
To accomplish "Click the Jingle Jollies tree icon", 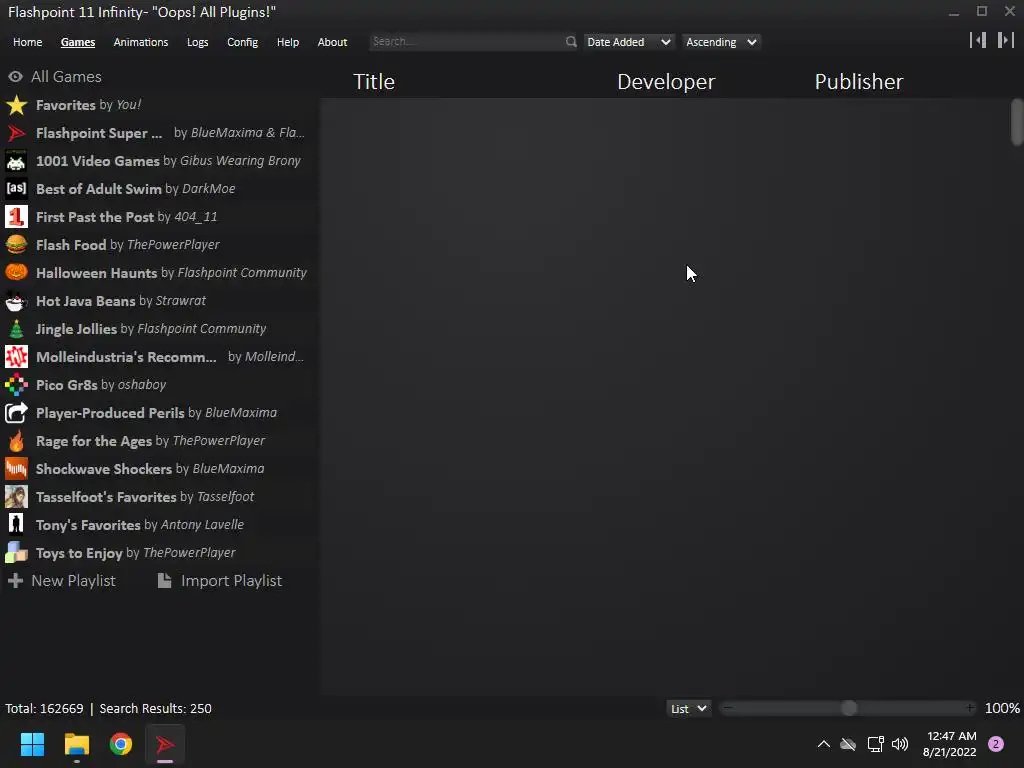I will click(16, 329).
